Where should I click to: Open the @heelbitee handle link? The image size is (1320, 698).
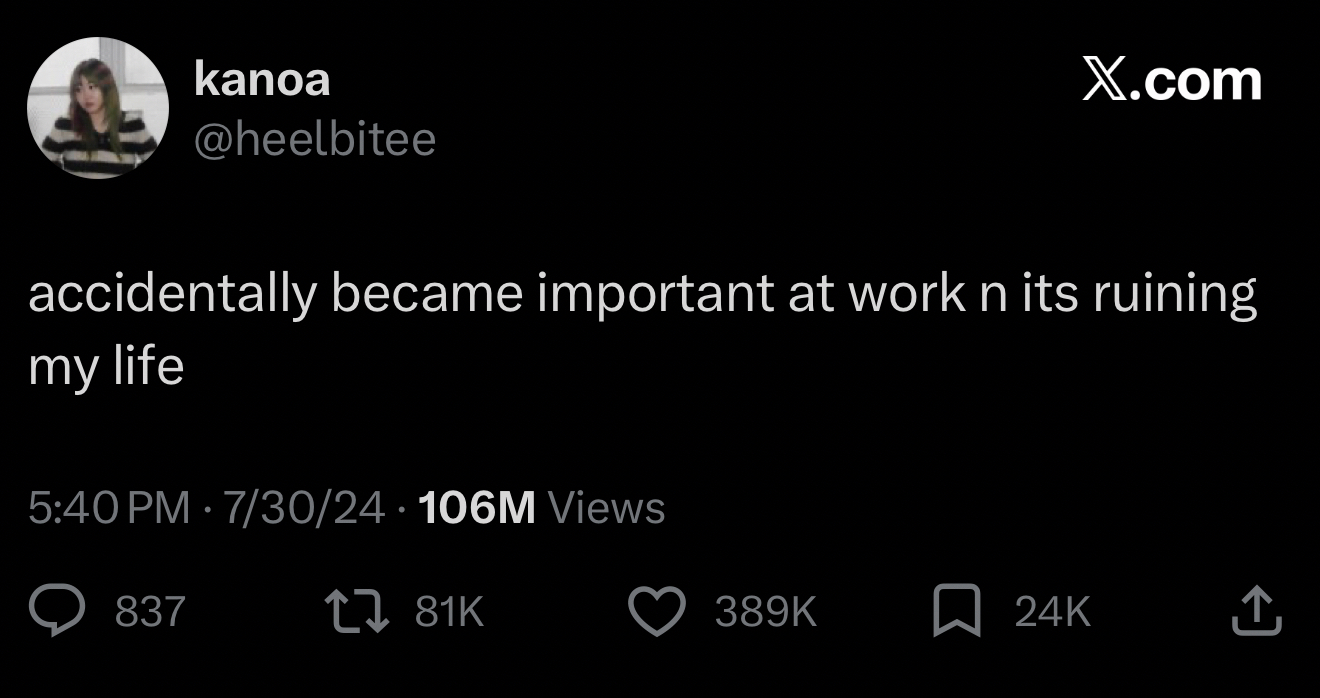(x=315, y=140)
